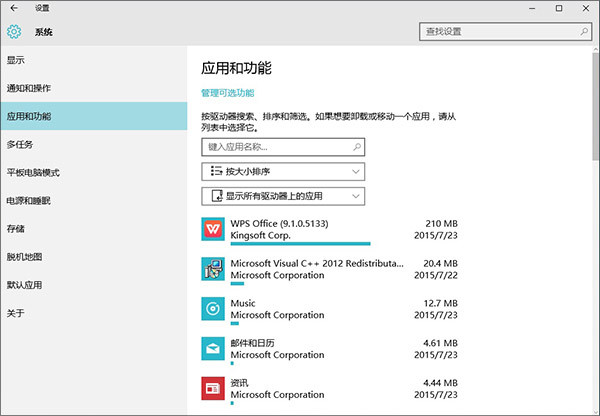Open 存储 settings in sidebar
The image size is (600, 416).
point(16,229)
